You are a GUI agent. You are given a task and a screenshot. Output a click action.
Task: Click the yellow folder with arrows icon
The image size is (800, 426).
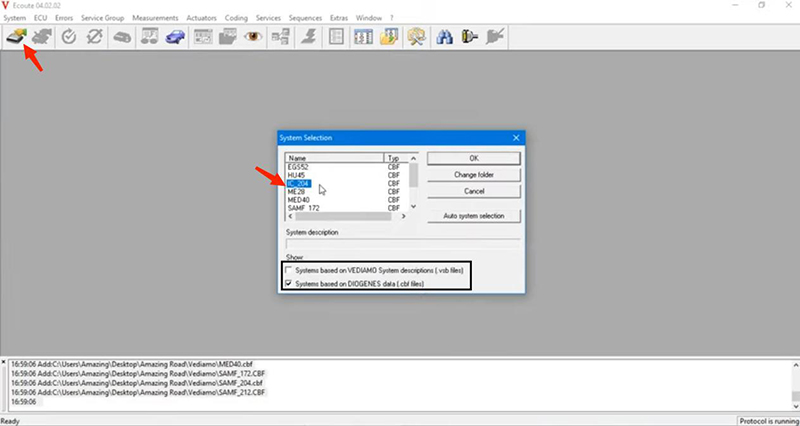(389, 37)
